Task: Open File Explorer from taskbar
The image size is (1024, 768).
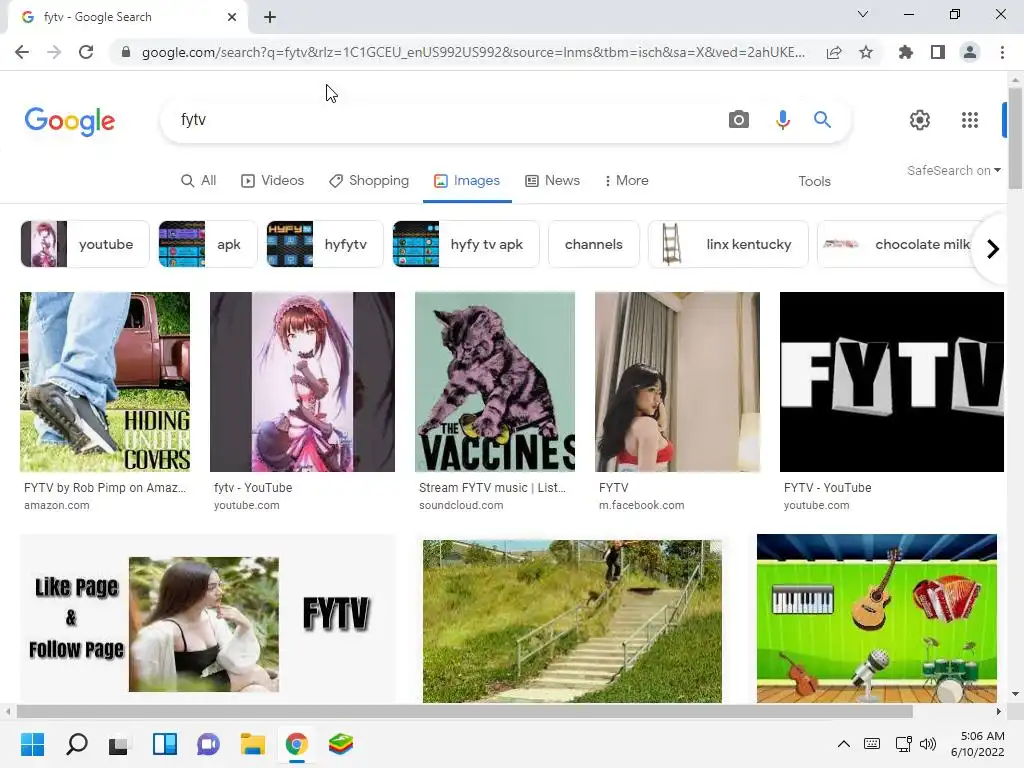Action: click(x=253, y=744)
